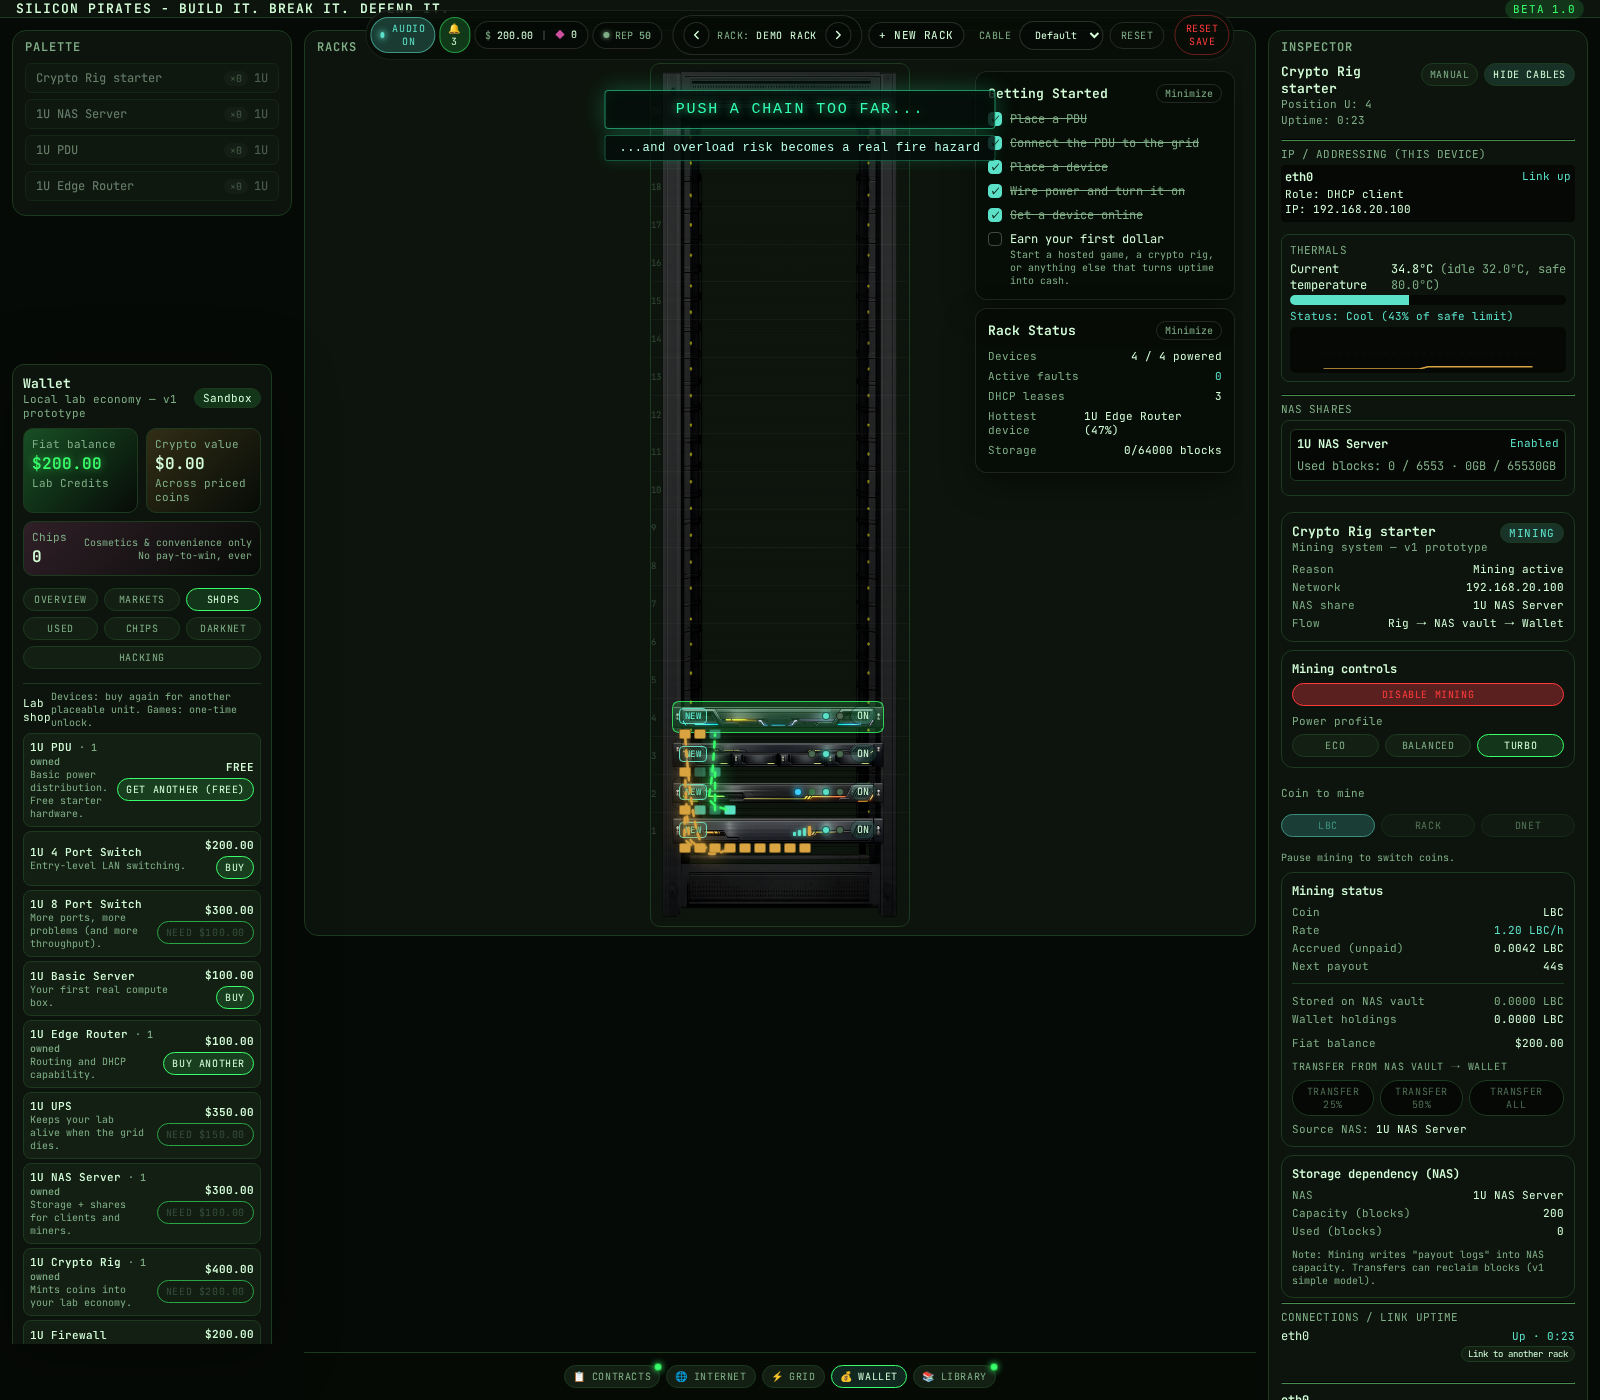This screenshot has width=1600, height=1400.
Task: Go to the previous rack with the left chevron
Action: click(x=696, y=35)
